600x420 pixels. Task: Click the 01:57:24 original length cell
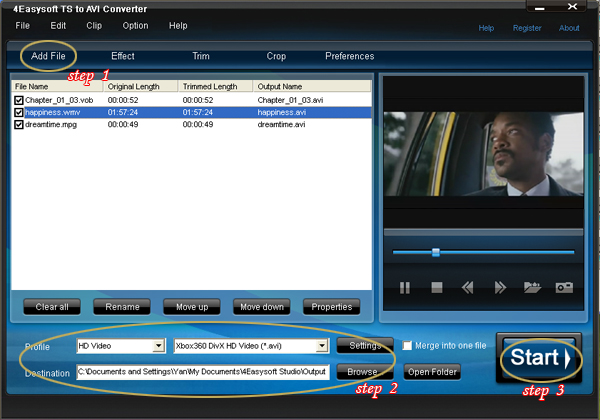pos(122,112)
